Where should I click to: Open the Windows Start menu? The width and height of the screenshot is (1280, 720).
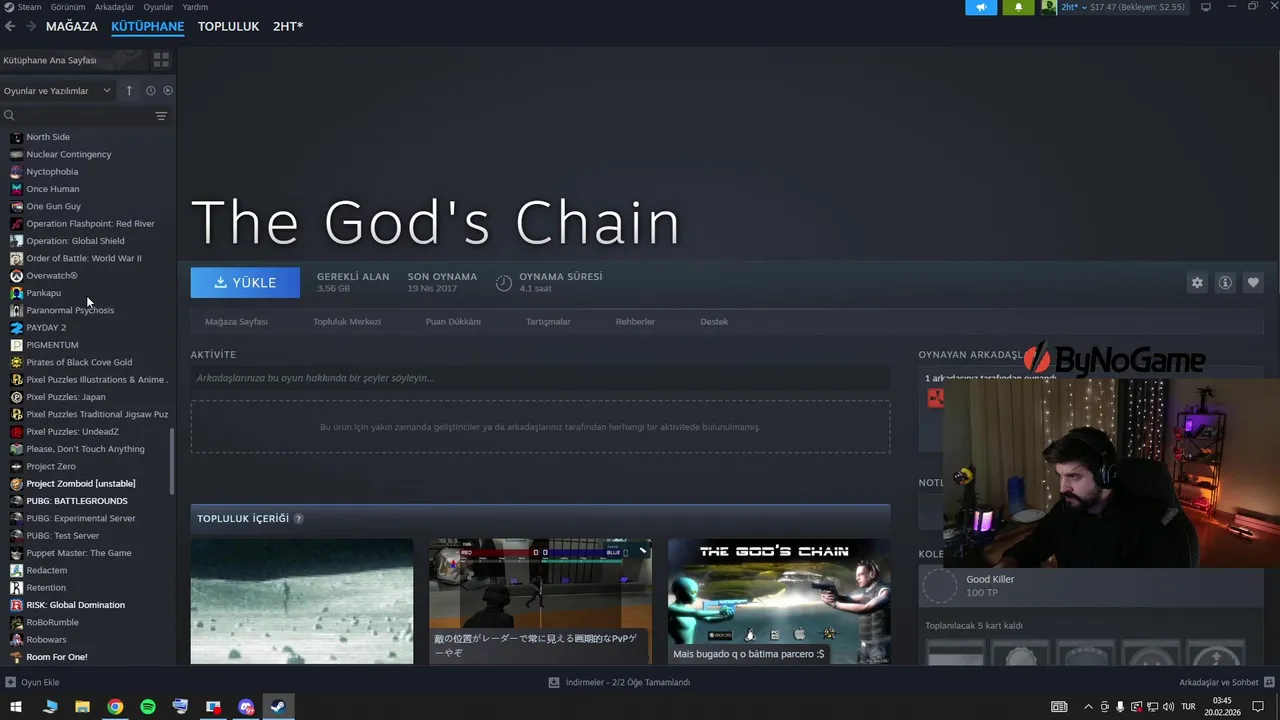tap(16, 707)
